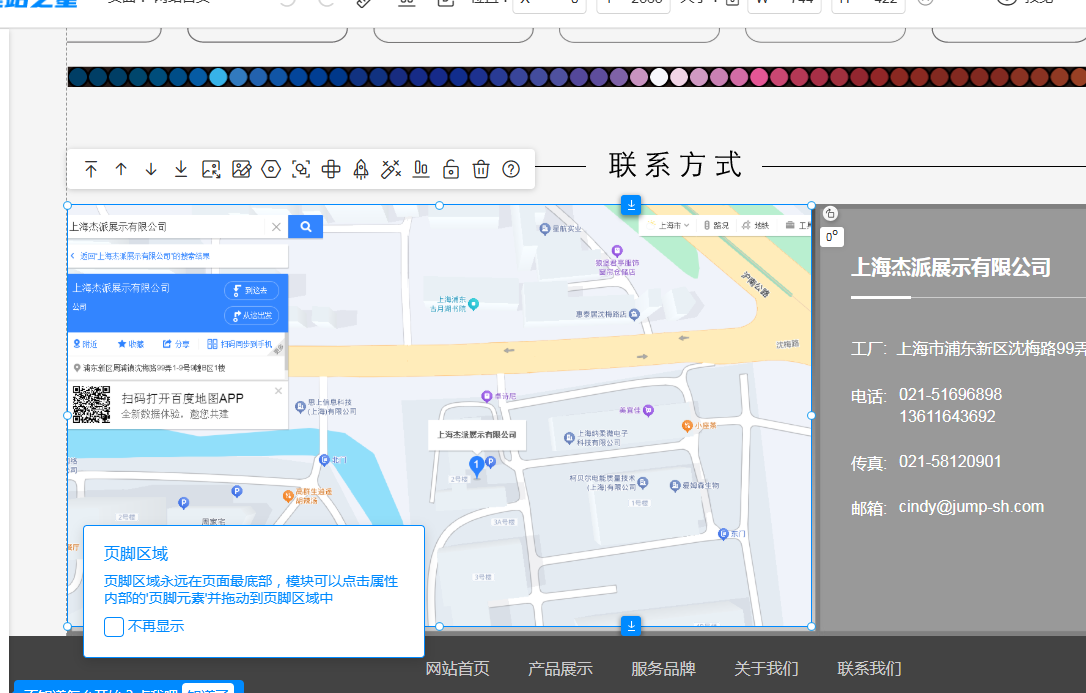Click the edit image pencil icon
1086x693 pixels.
tap(241, 170)
